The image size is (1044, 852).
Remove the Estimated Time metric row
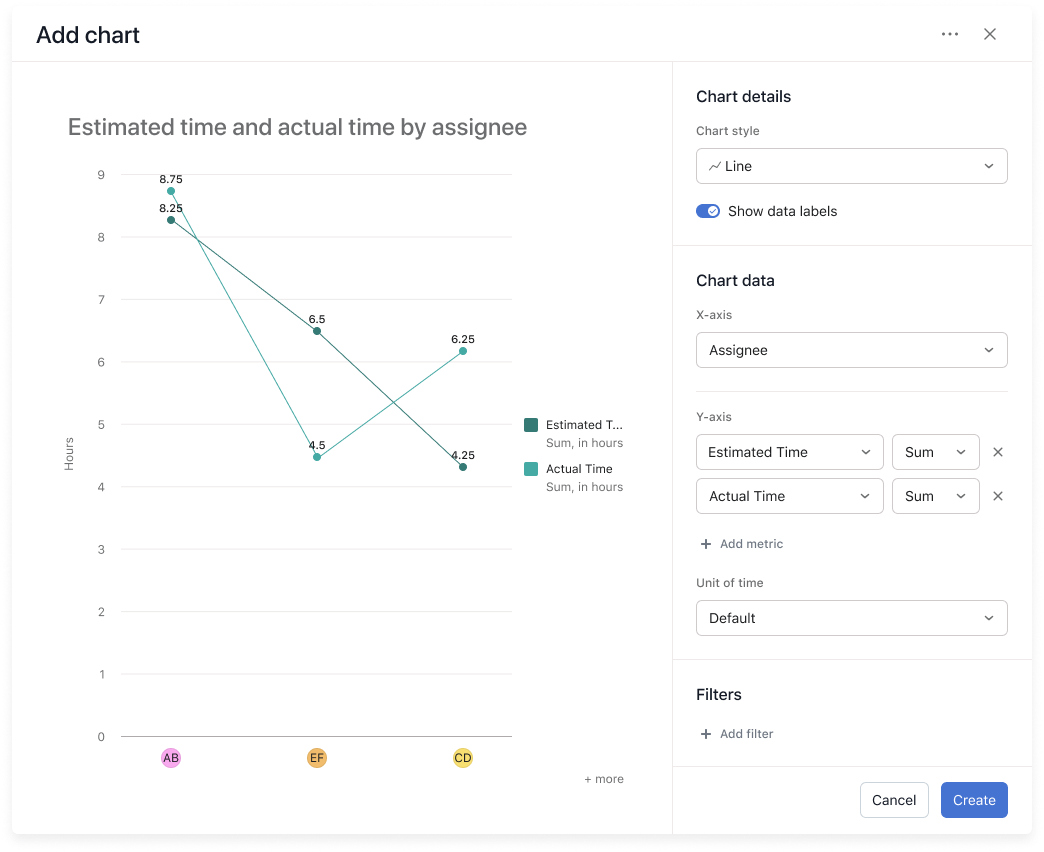click(997, 452)
